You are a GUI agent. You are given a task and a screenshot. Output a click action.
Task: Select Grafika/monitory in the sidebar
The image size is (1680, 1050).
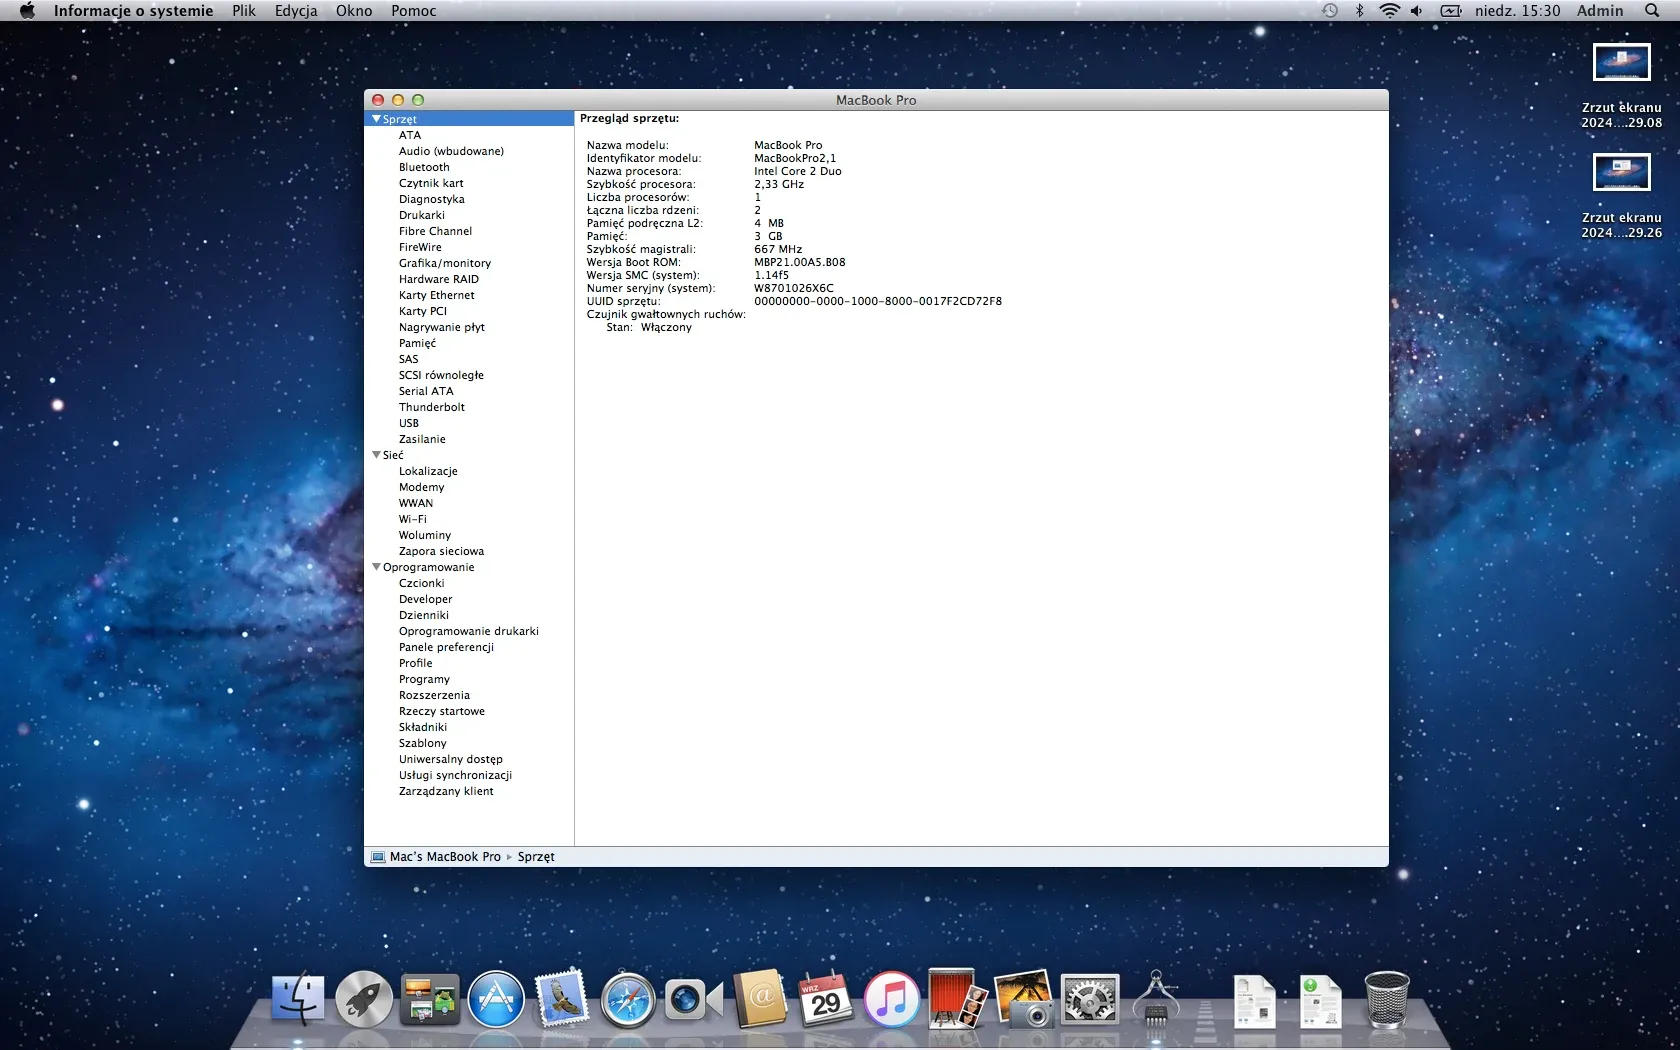[445, 263]
